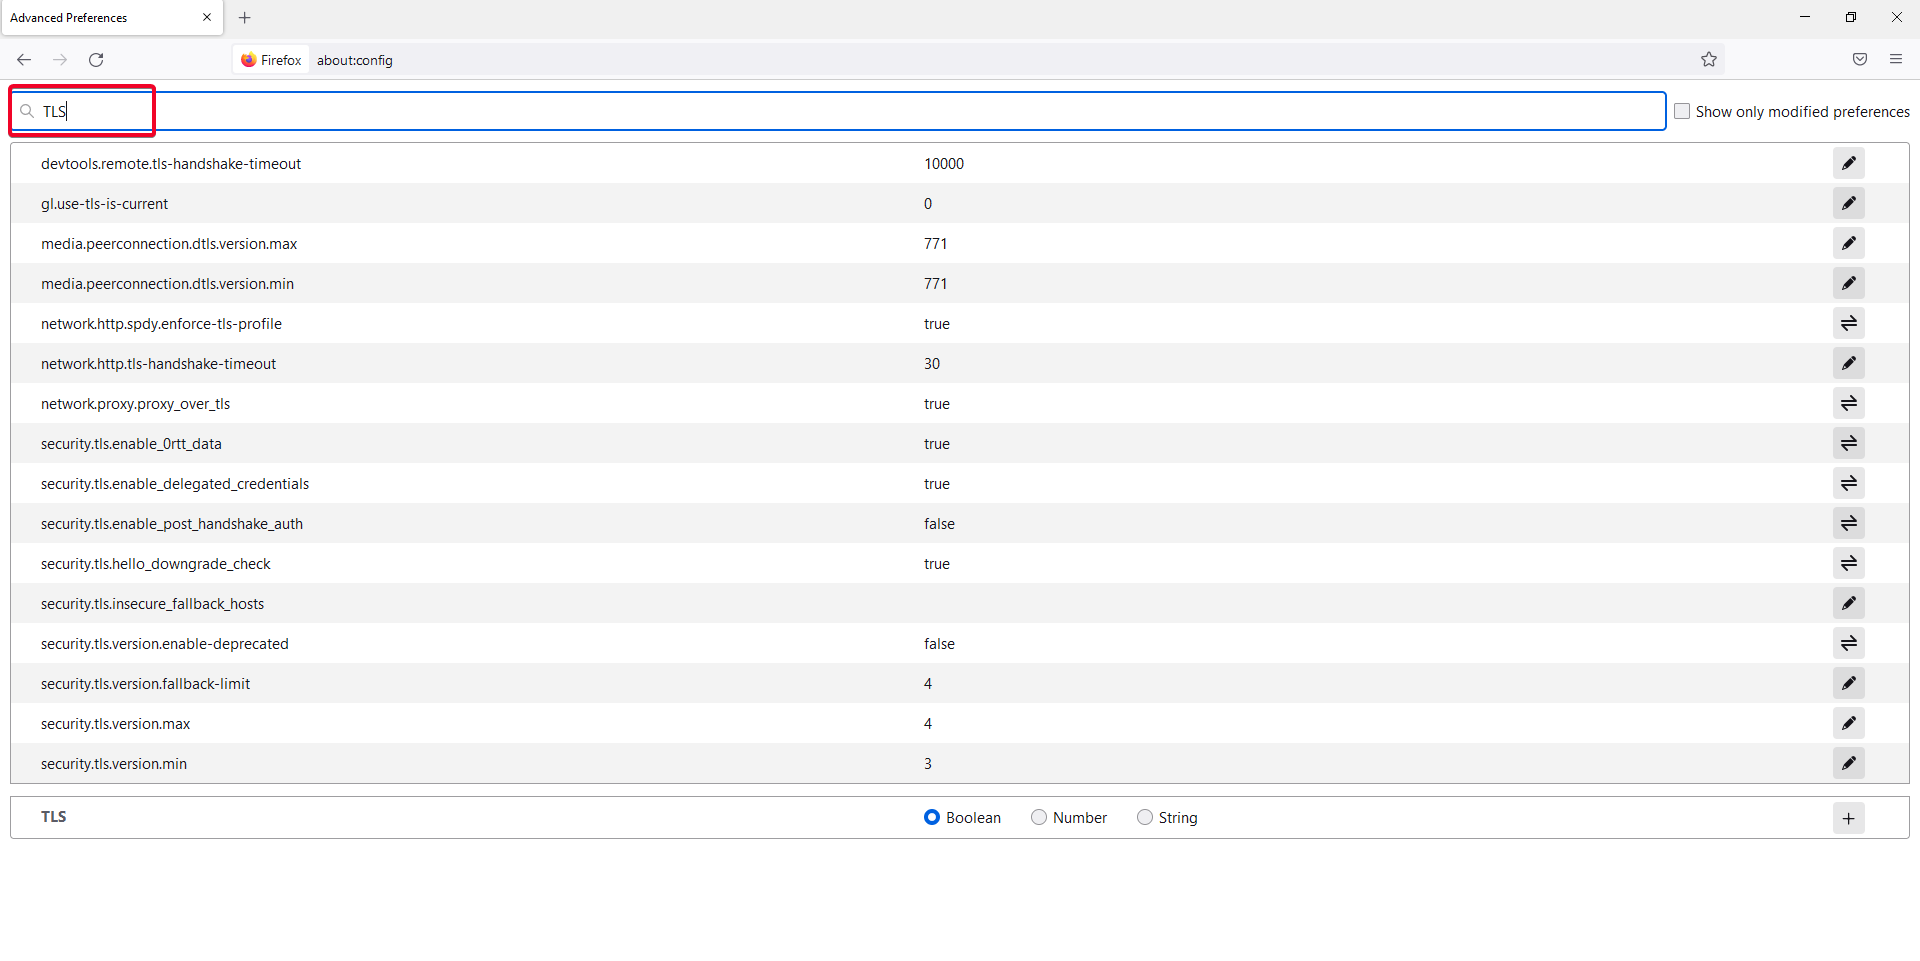Open the Firefox application menu
The image size is (1920, 961).
click(x=1895, y=60)
